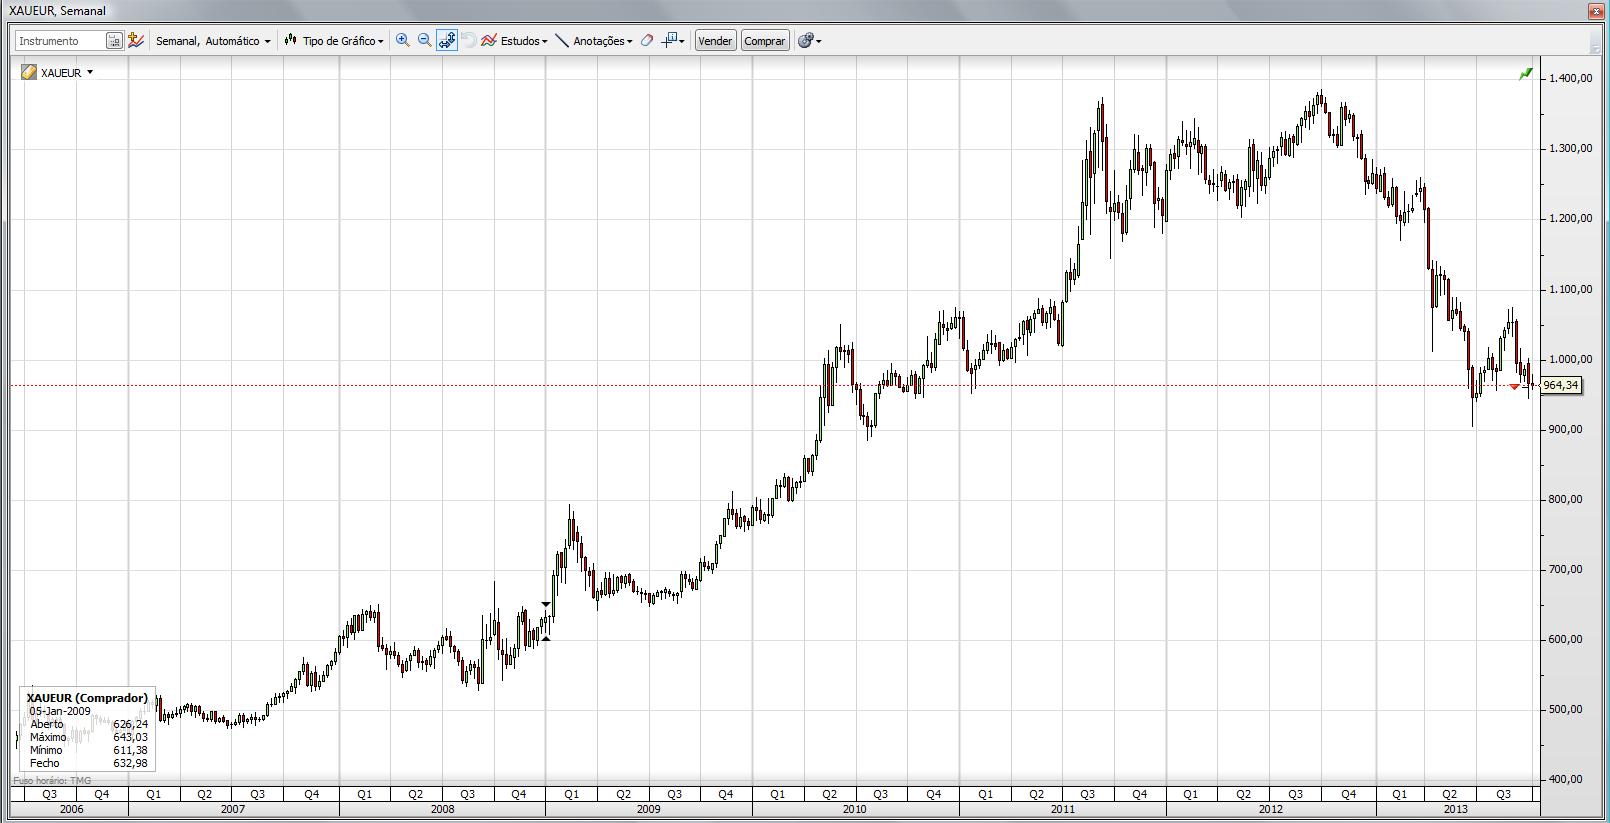Click the Comprar button

pos(765,41)
